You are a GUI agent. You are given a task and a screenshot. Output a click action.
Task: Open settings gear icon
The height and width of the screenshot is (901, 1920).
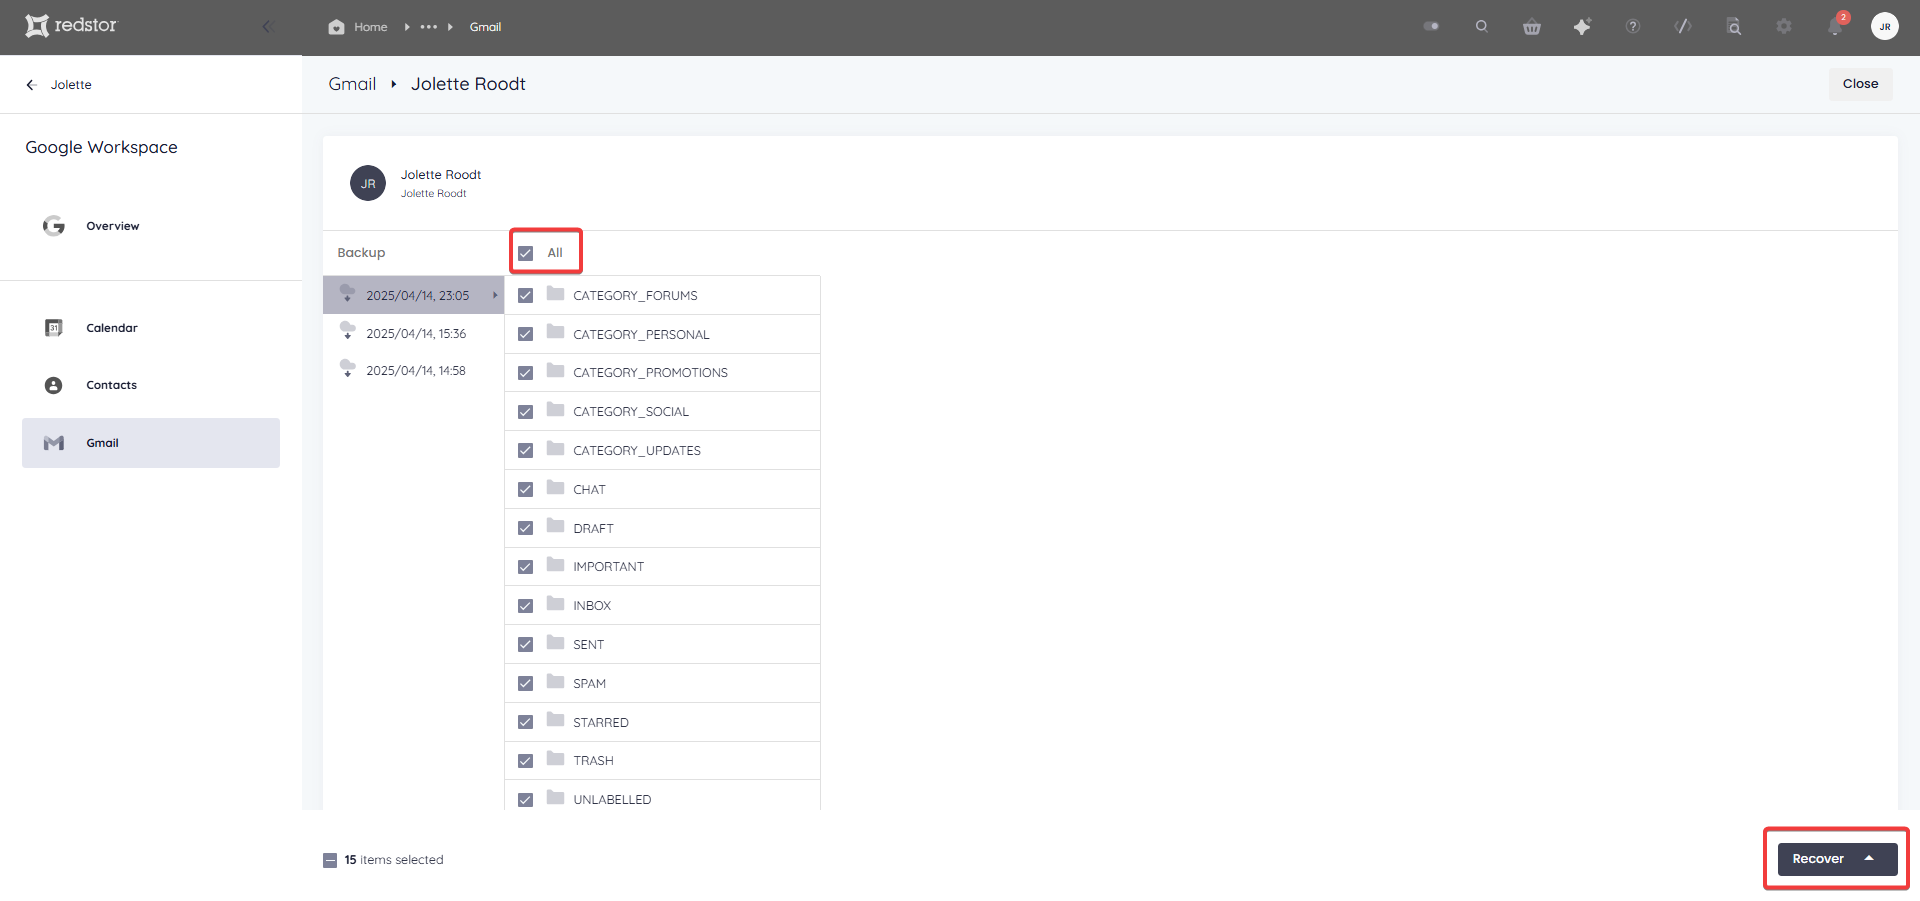1784,27
